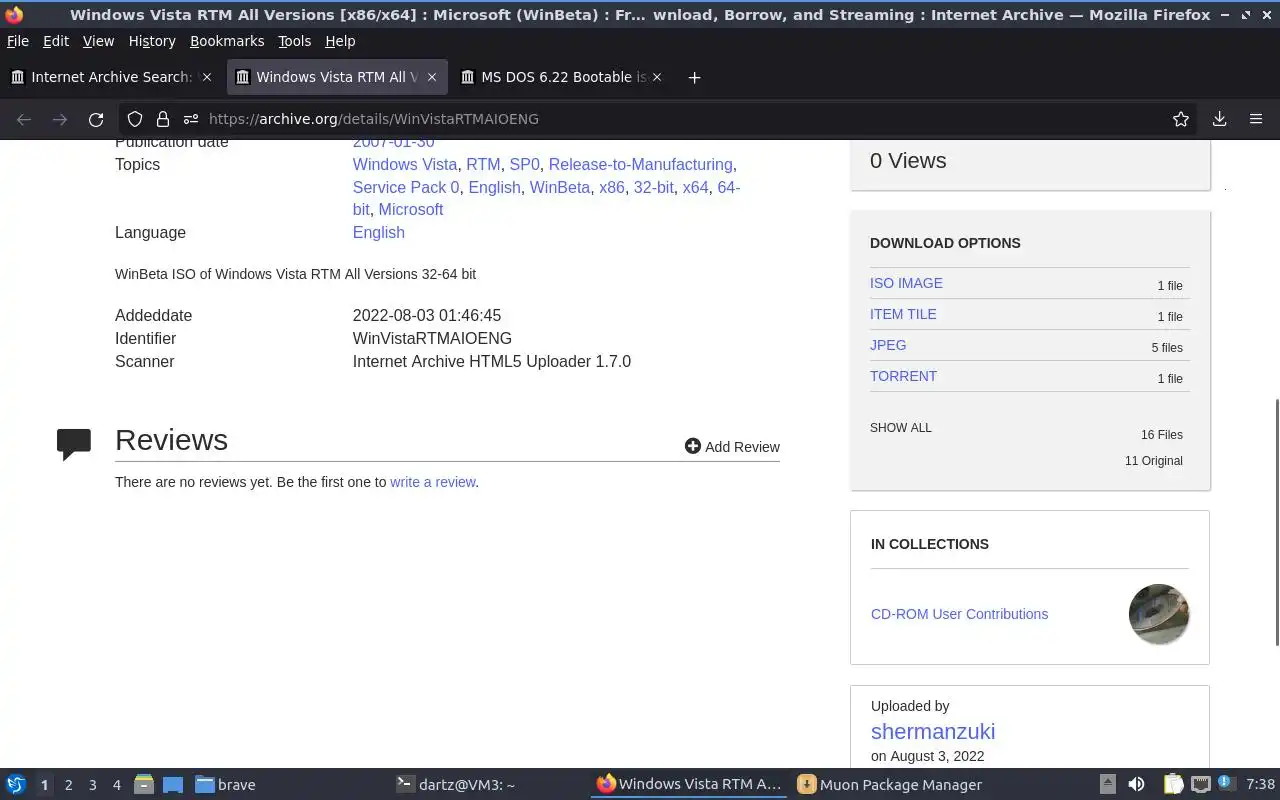
Task: Reload the current page
Action: [x=96, y=119]
